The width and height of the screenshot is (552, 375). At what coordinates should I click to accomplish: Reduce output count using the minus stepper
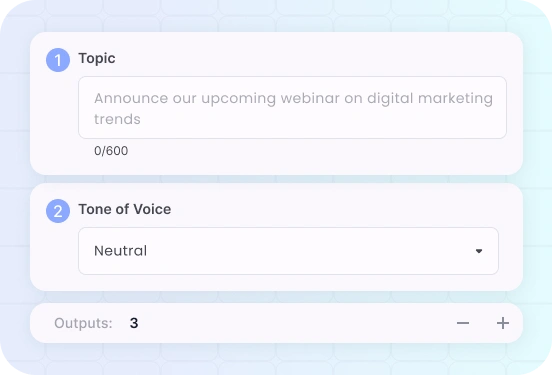(463, 323)
